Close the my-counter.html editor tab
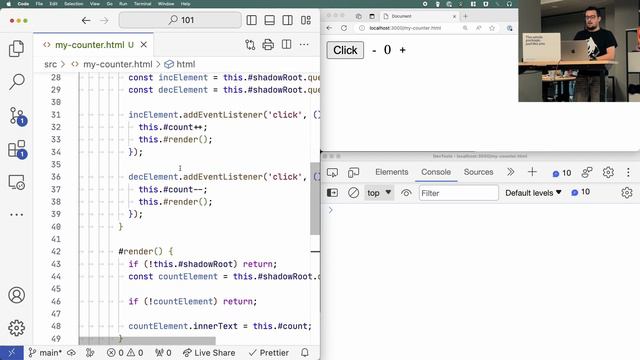The image size is (640, 360). (x=144, y=45)
